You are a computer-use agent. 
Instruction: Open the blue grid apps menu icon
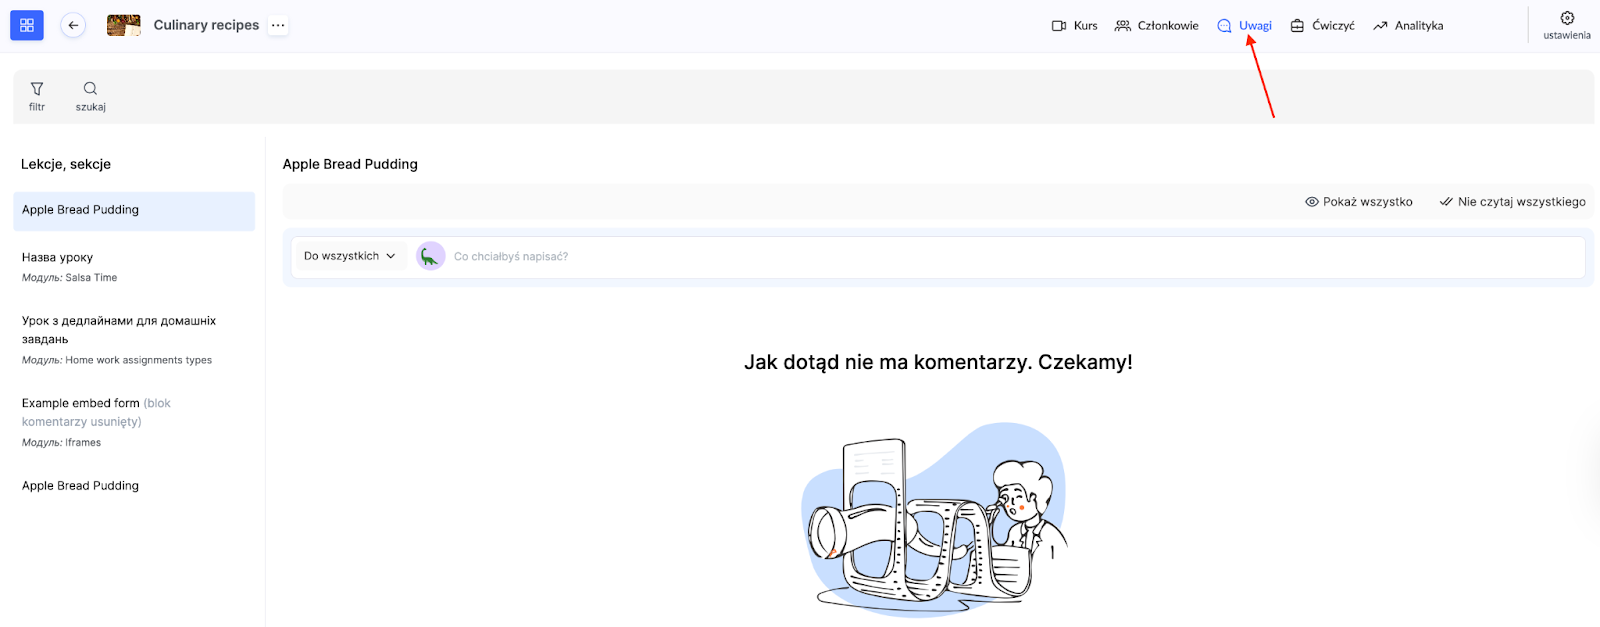tap(27, 25)
